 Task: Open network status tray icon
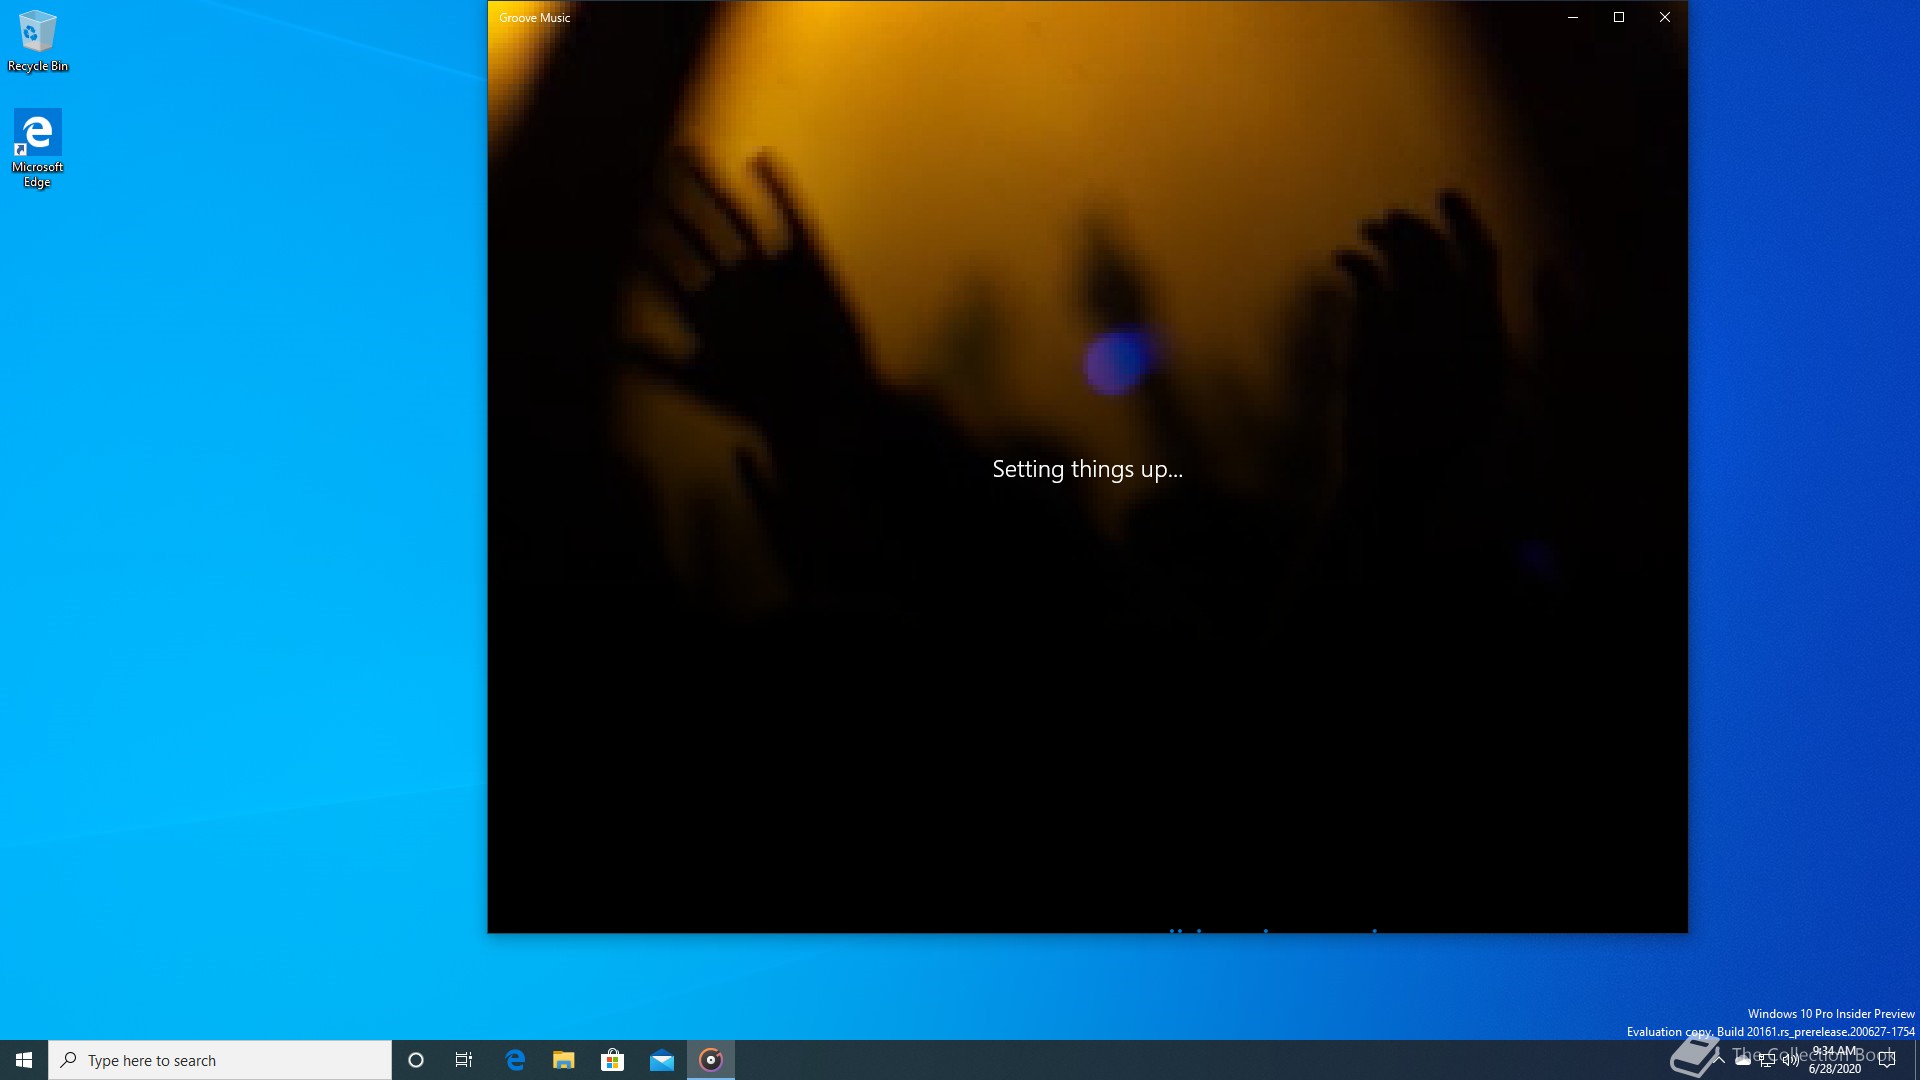pyautogui.click(x=1767, y=1060)
